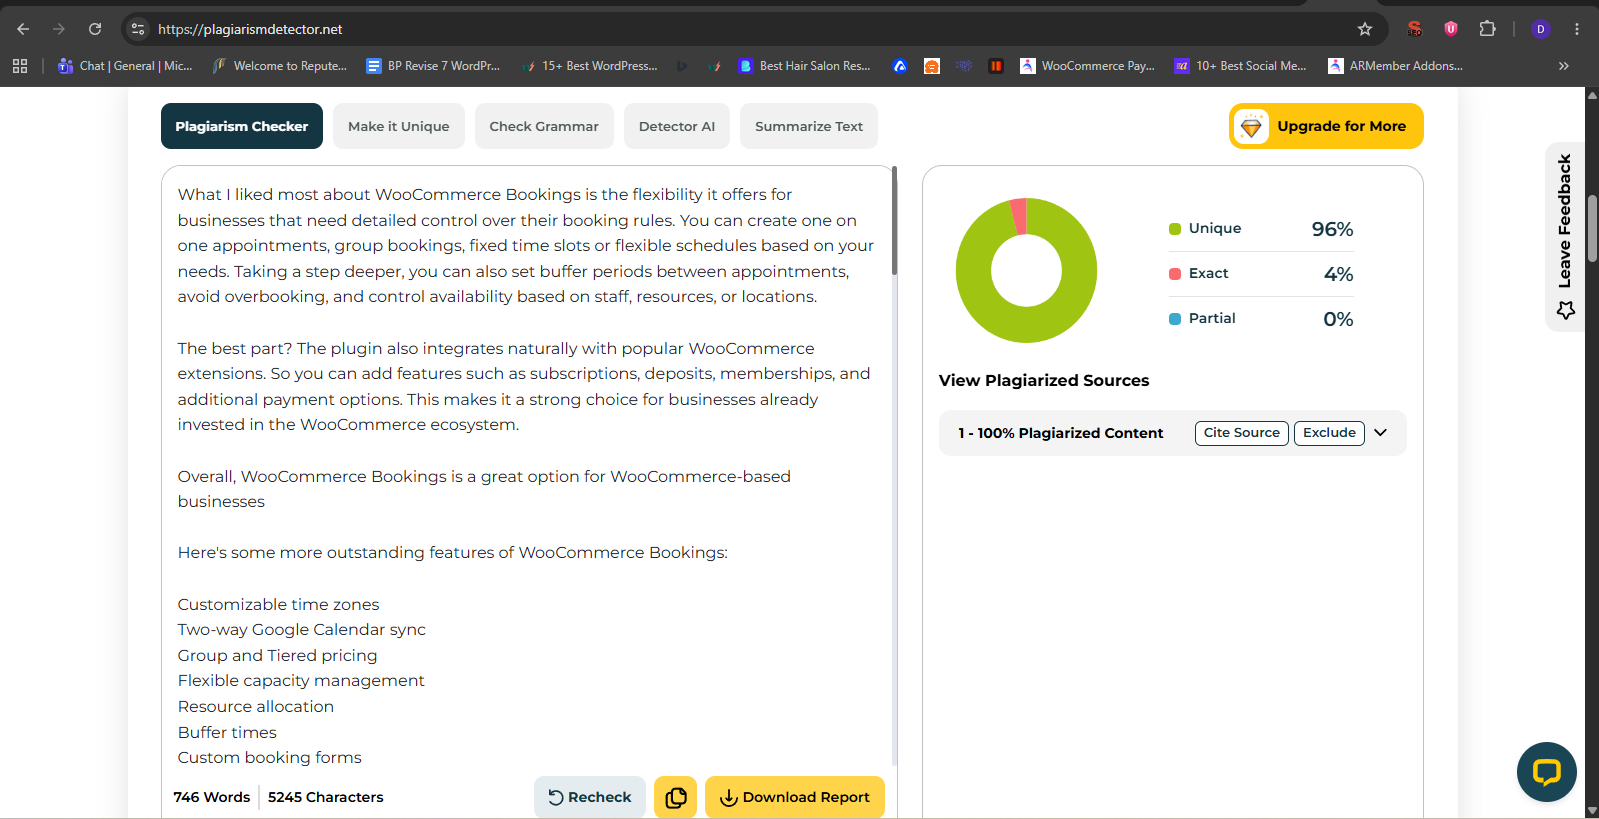Click the browser forward arrow

click(x=59, y=29)
